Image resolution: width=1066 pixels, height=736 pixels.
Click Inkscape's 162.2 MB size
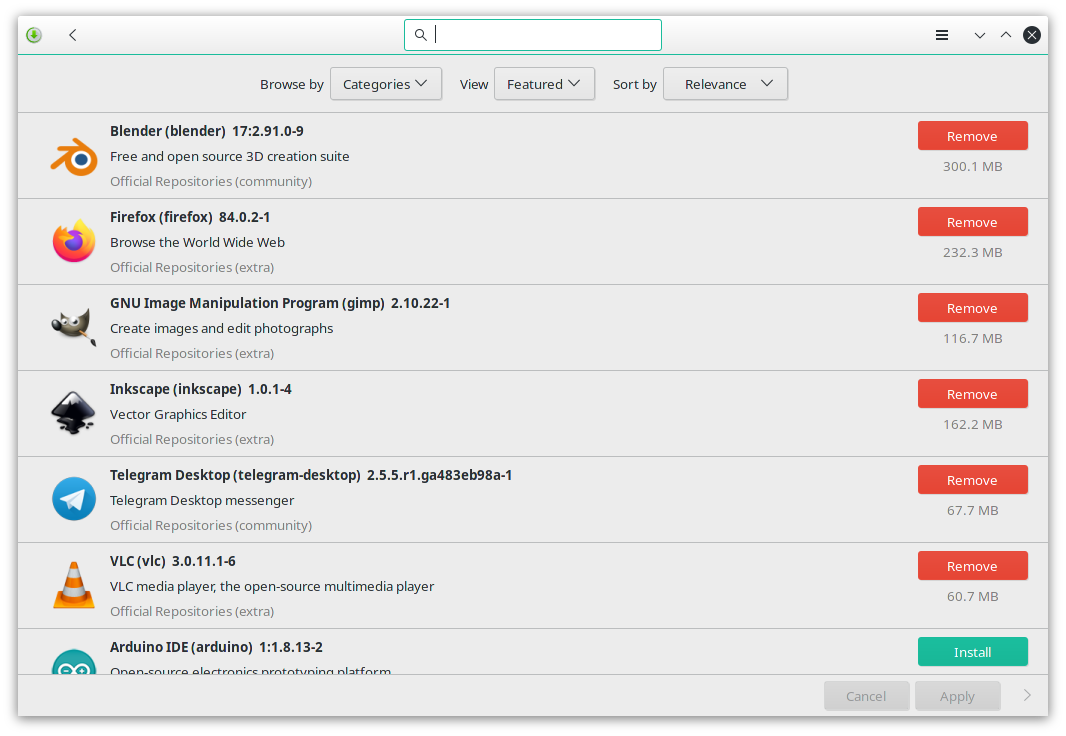coord(972,424)
